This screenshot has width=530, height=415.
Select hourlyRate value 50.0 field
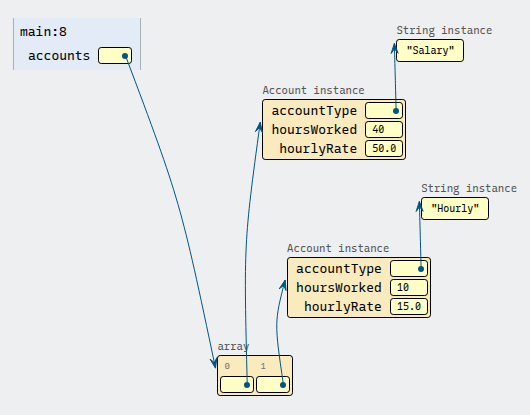pos(384,148)
